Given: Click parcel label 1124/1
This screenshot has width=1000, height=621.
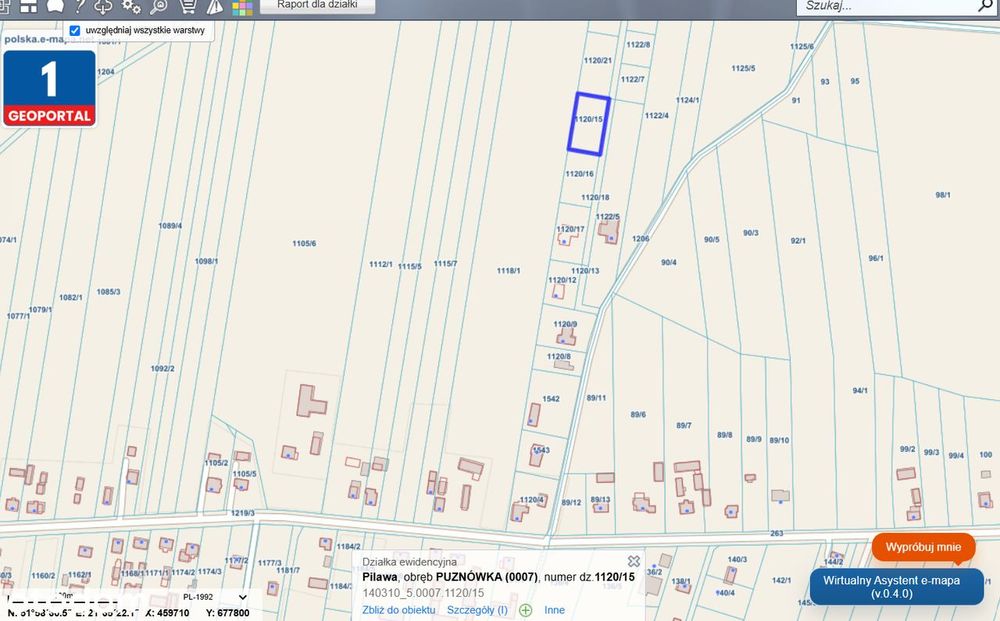Looking at the screenshot, I should 688,100.
